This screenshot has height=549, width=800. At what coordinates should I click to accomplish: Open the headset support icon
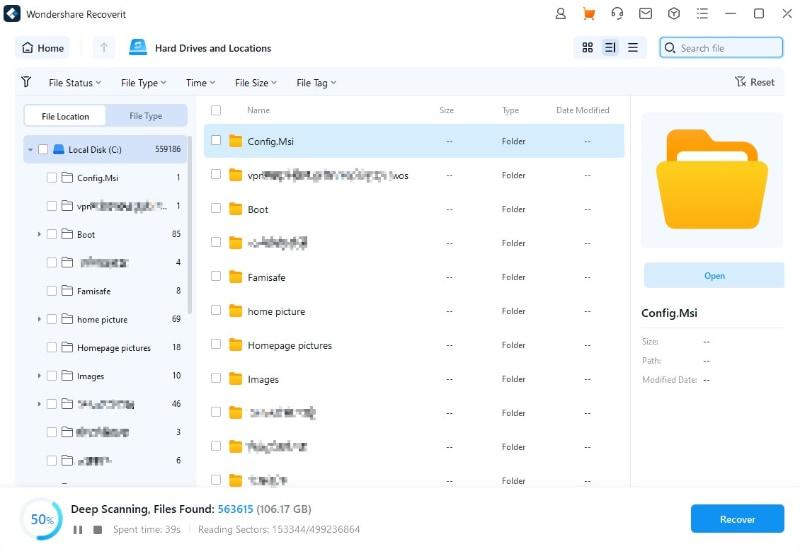click(x=617, y=14)
